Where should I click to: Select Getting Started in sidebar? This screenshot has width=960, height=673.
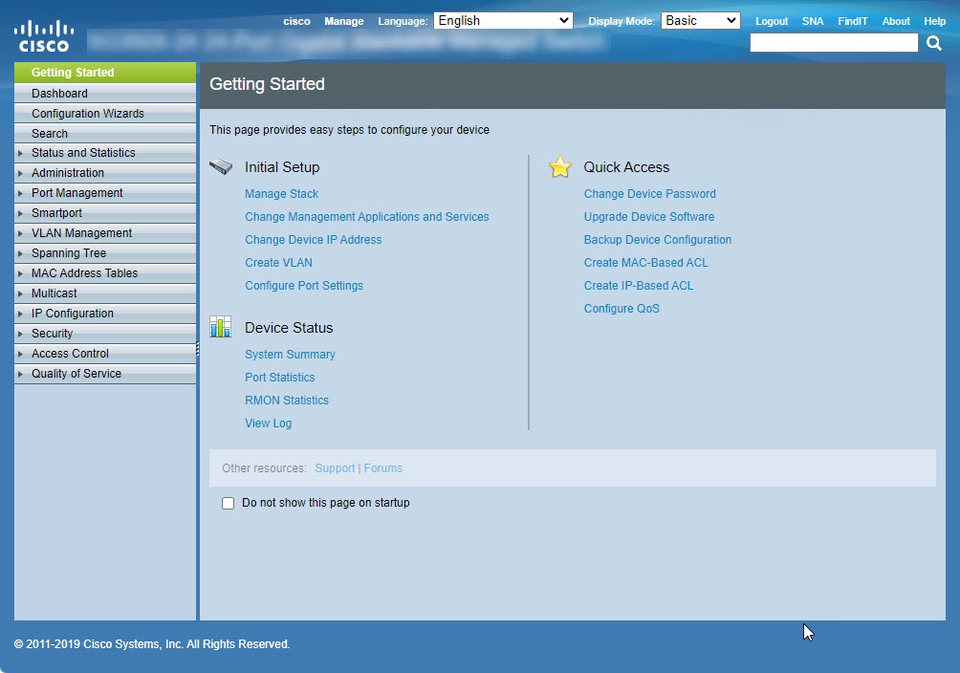(105, 72)
